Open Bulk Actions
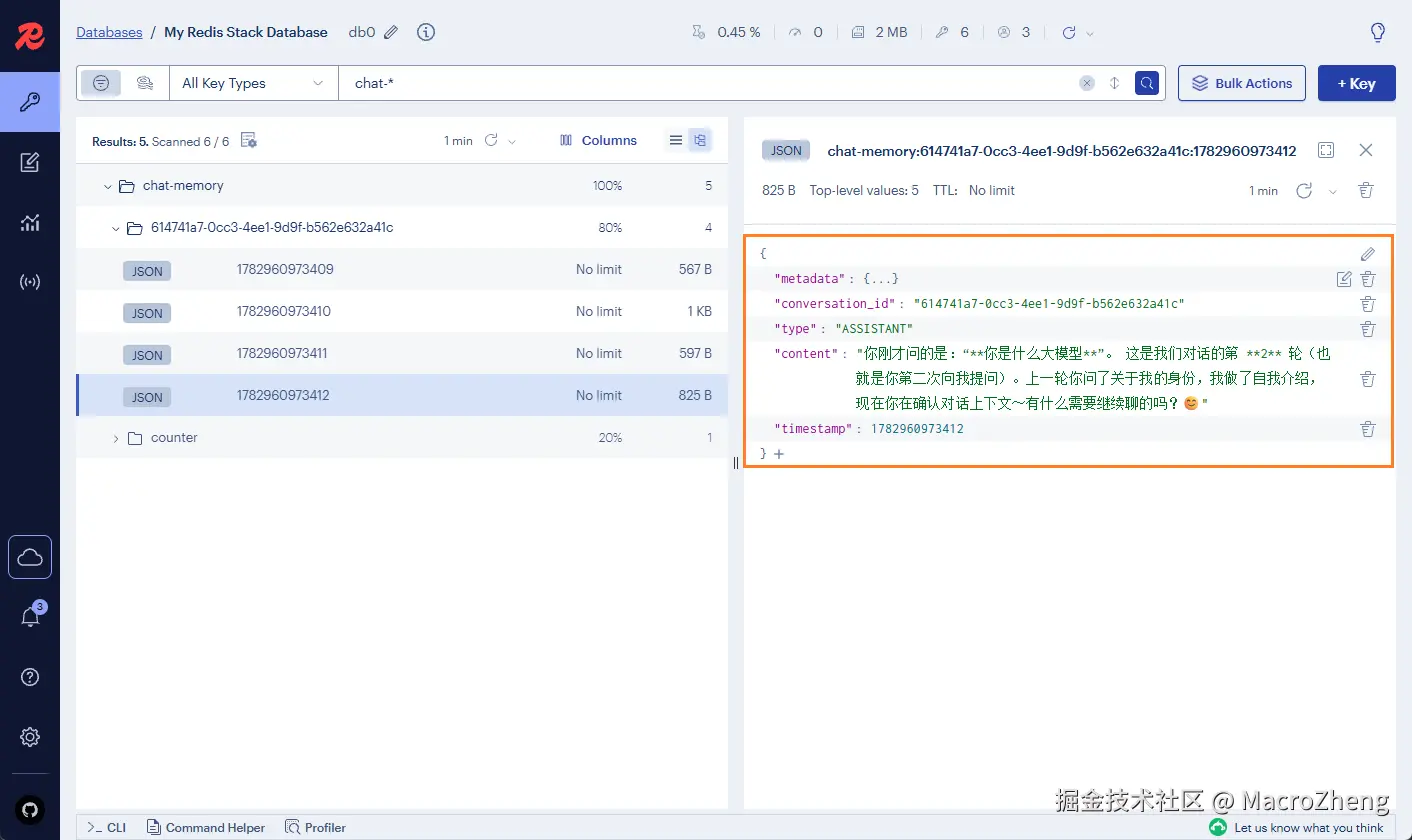Screen dimensions: 1412x840 (1243, 83)
